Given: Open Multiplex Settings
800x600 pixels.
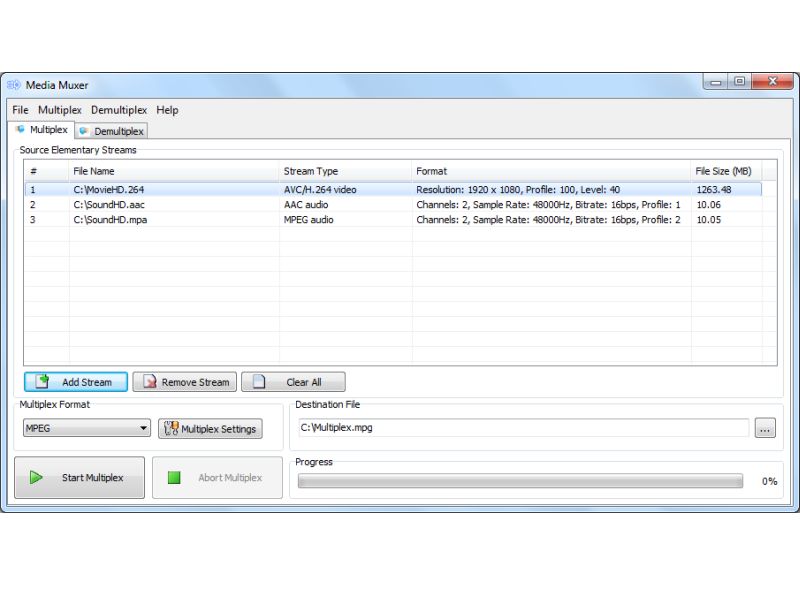Looking at the screenshot, I should 210,429.
